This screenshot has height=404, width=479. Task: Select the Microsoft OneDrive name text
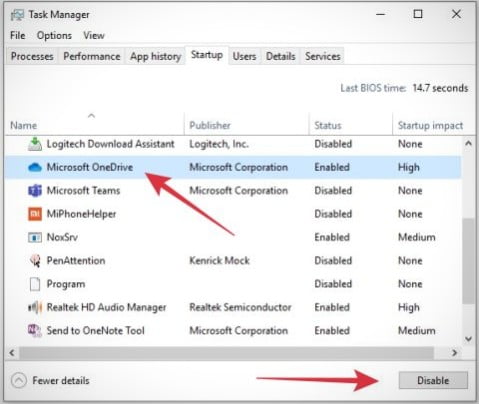90,167
